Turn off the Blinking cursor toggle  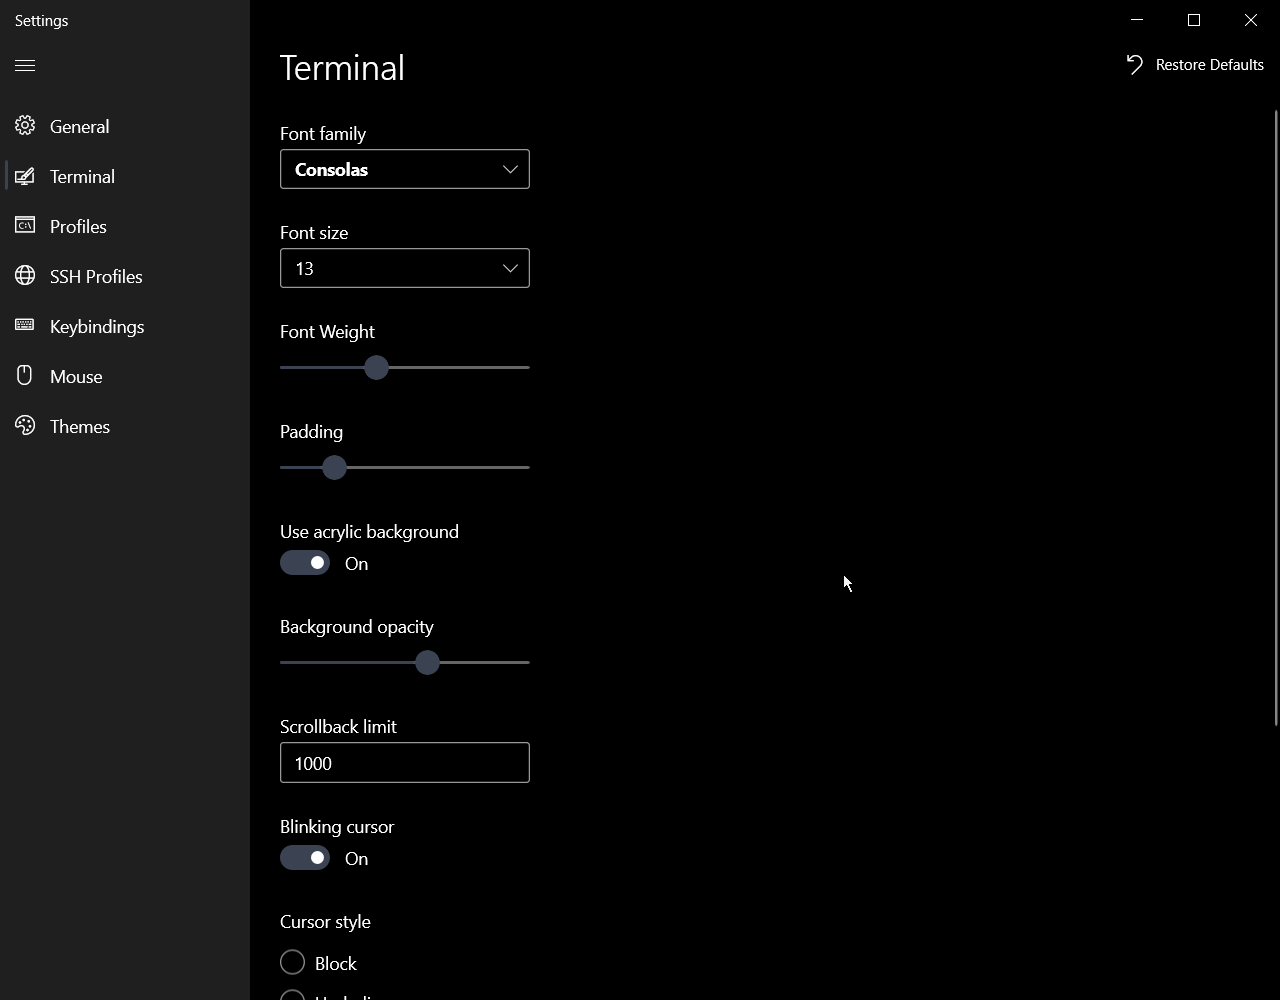coord(304,858)
